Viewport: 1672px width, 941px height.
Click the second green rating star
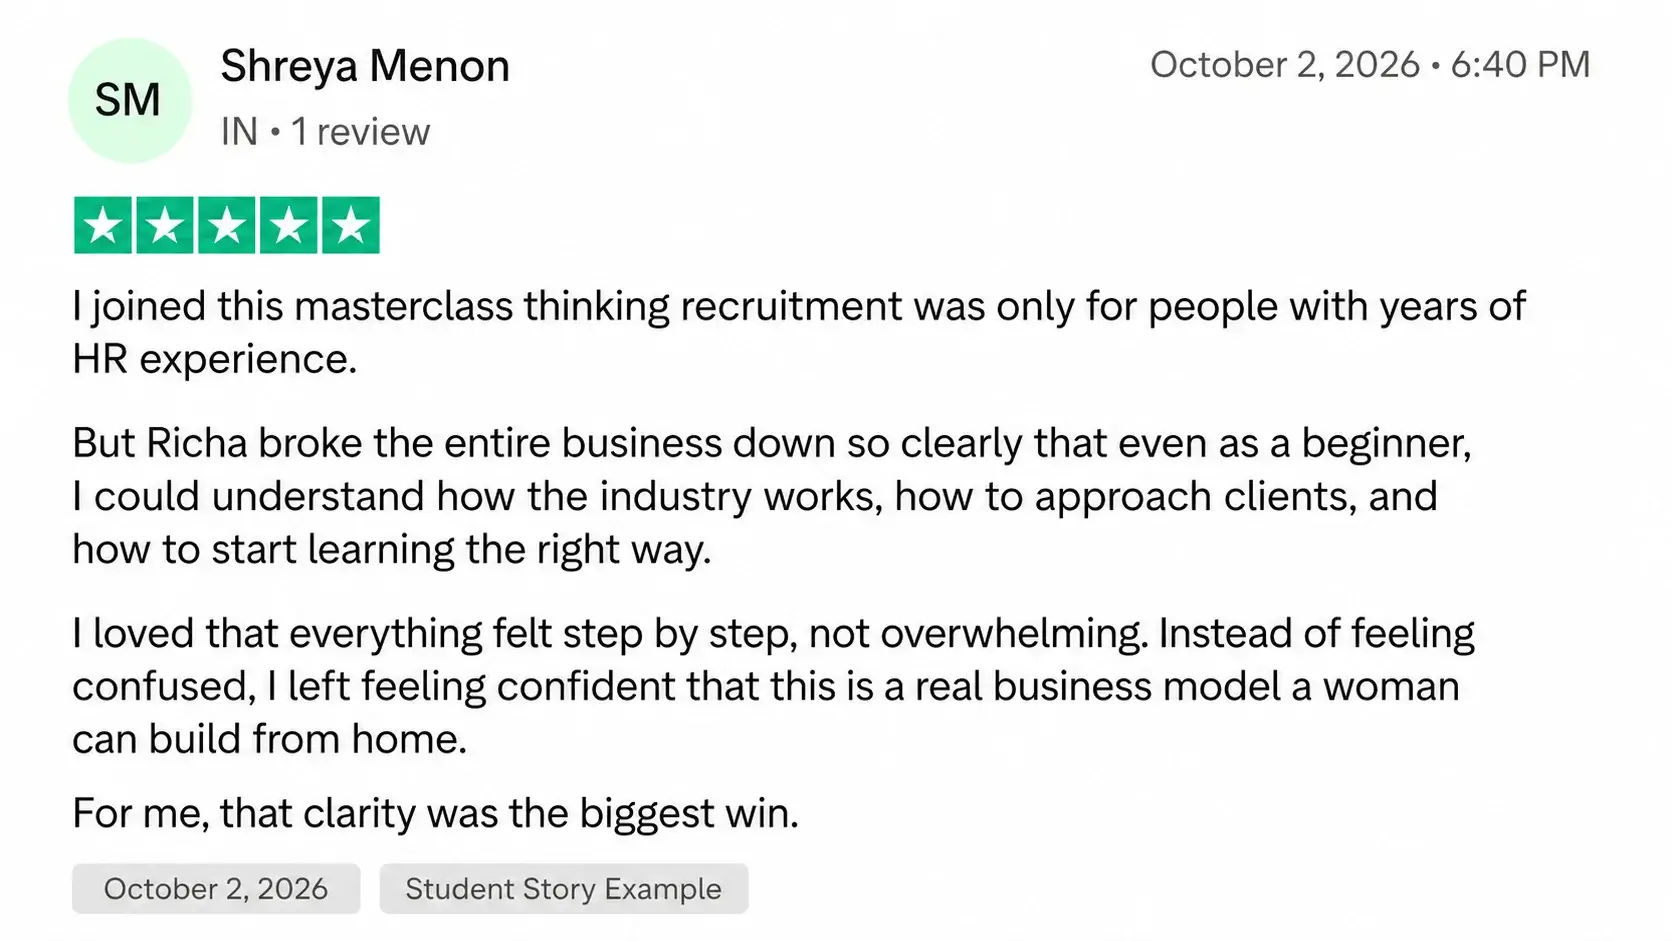165,225
